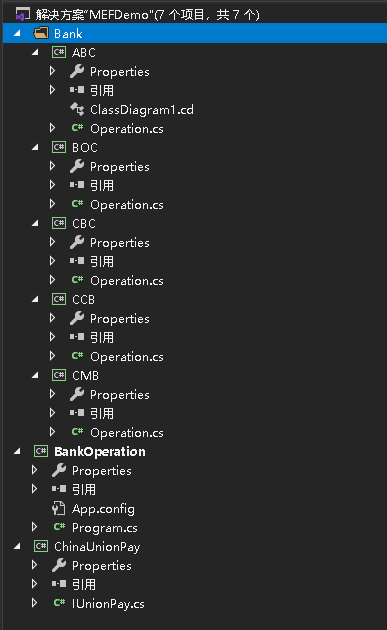Click the Bank solution folder icon
Viewport: 387px width, 630px height.
click(x=41, y=33)
